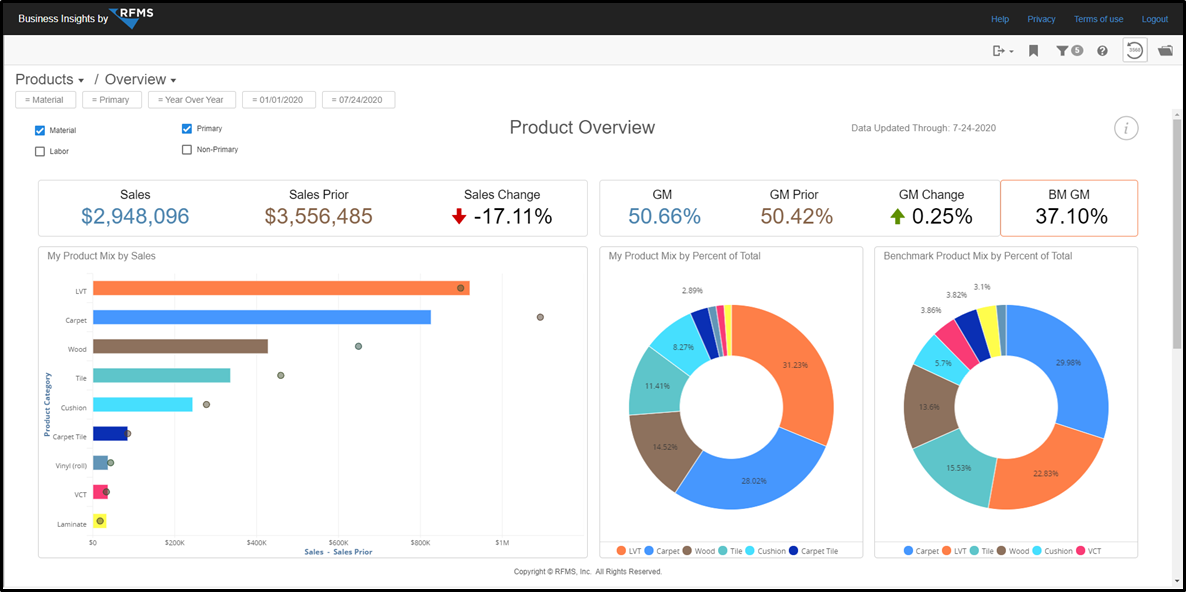Click the 29.98% Carpet slice in Benchmark donut

(1068, 361)
